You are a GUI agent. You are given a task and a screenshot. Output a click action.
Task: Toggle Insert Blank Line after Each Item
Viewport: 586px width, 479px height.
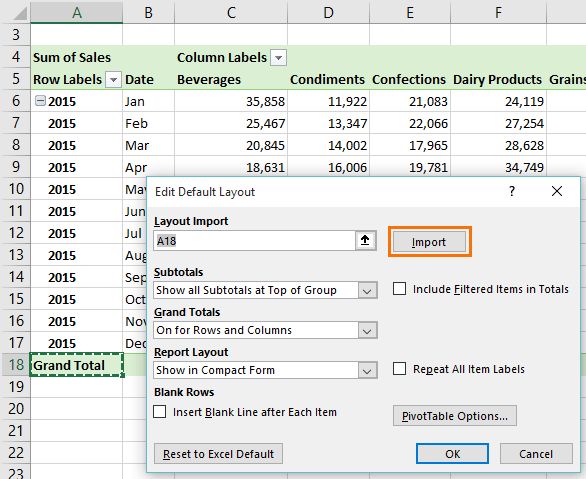160,412
